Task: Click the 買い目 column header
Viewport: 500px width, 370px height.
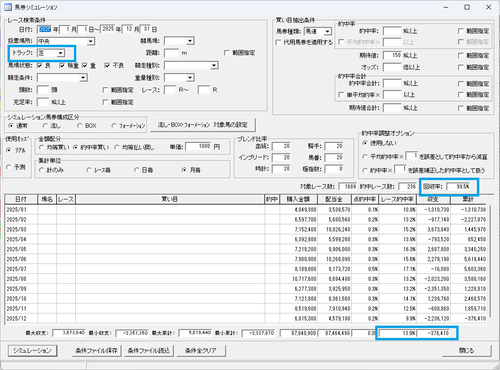Action: click(170, 199)
